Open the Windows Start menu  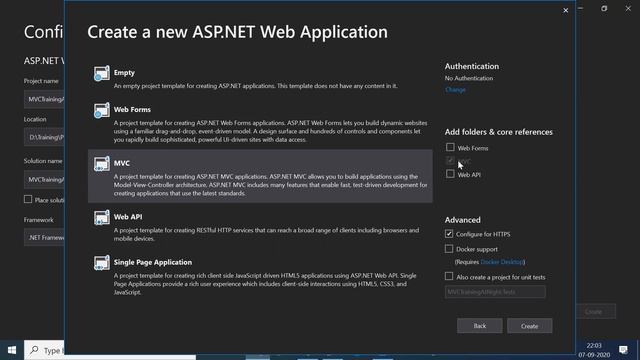(12, 350)
